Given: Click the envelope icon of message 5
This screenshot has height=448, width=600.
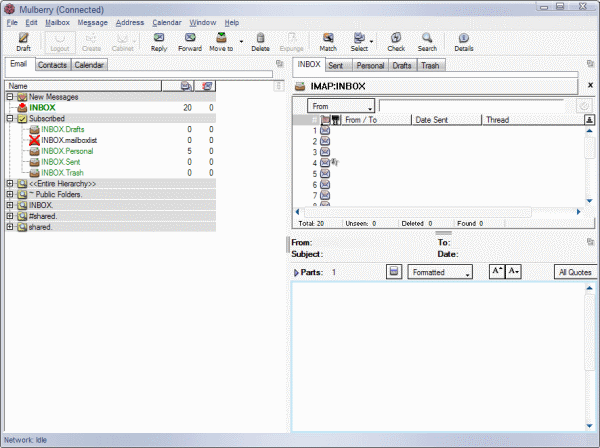Looking at the screenshot, I should click(x=325, y=174).
